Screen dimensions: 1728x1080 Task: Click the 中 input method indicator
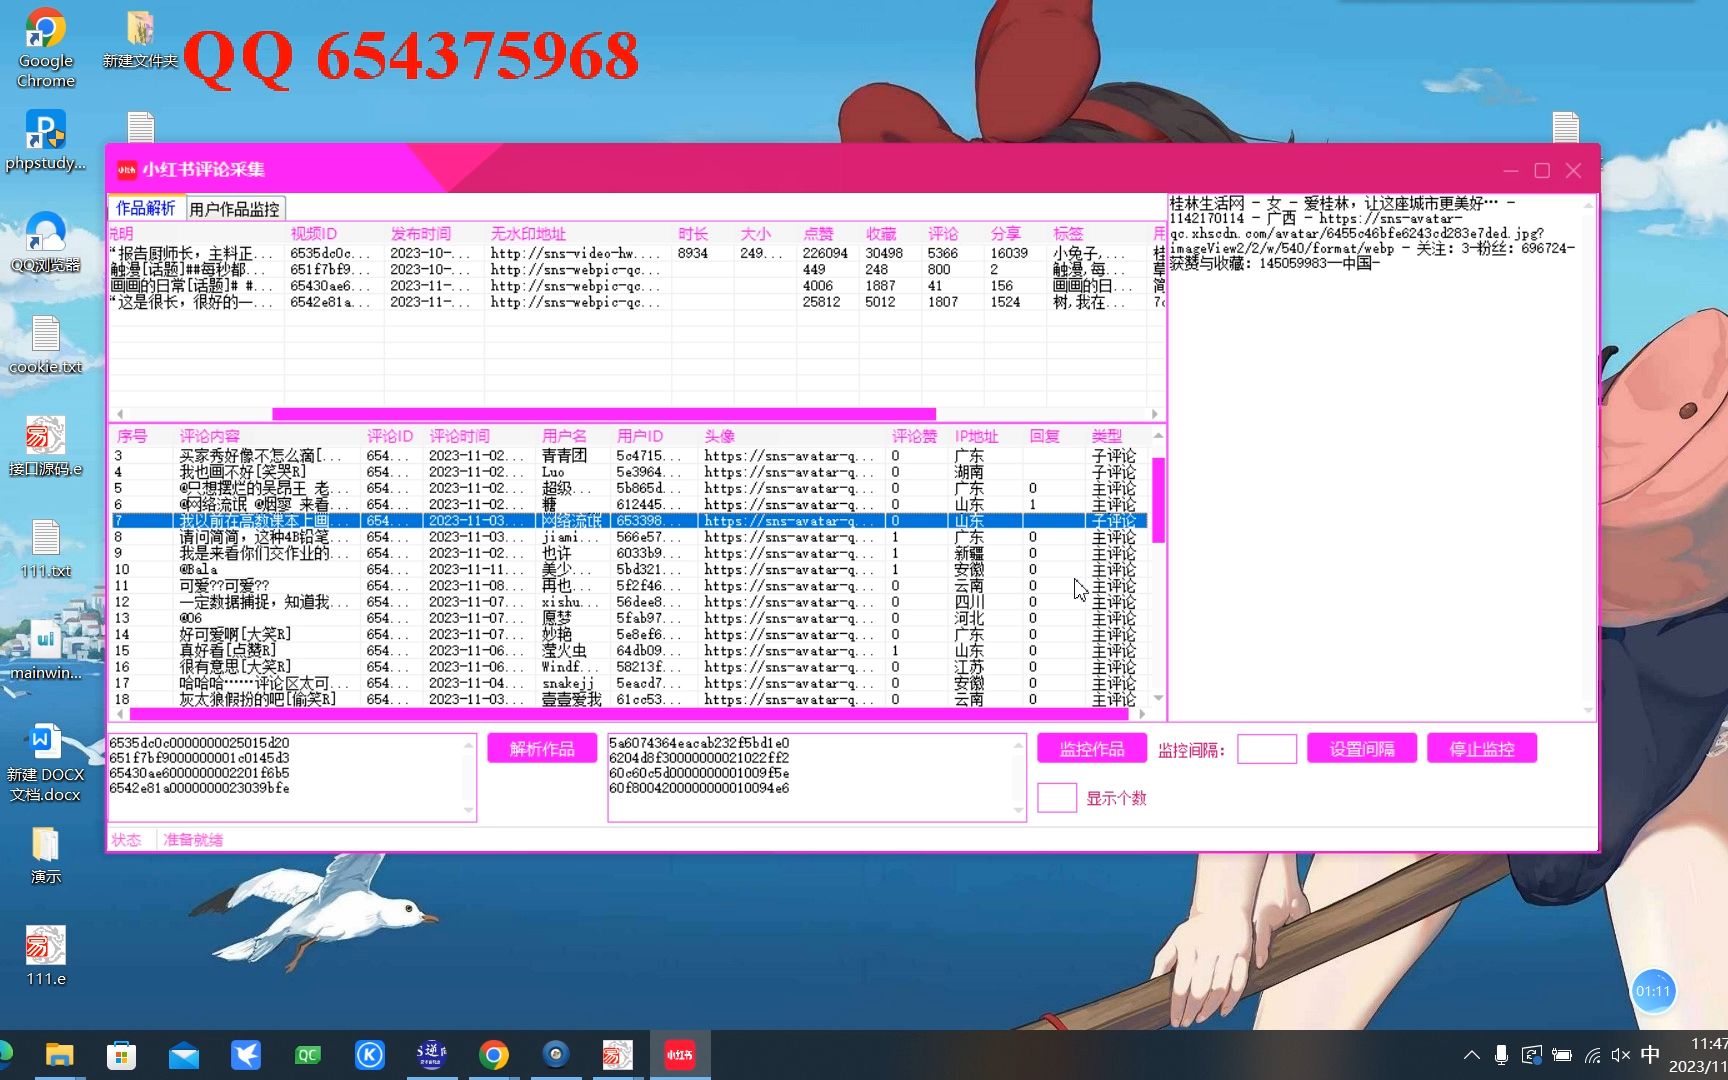pos(1651,1055)
